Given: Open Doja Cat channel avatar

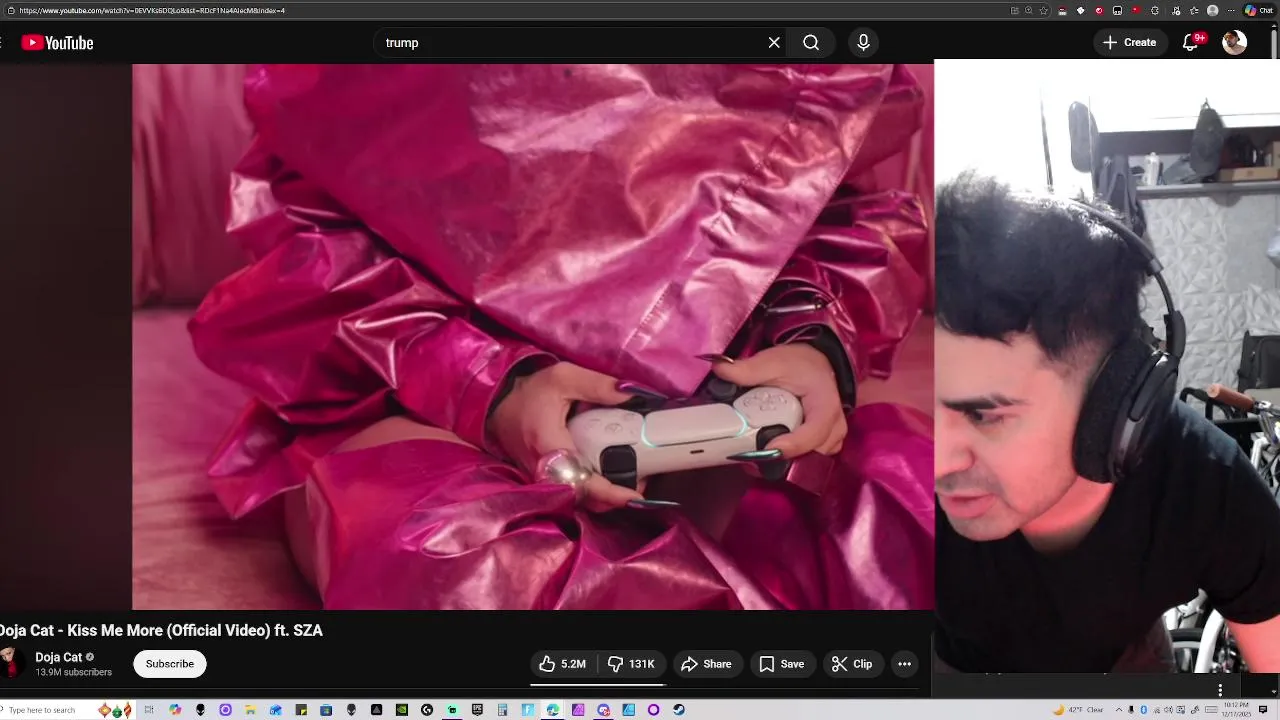Looking at the screenshot, I should 11,664.
